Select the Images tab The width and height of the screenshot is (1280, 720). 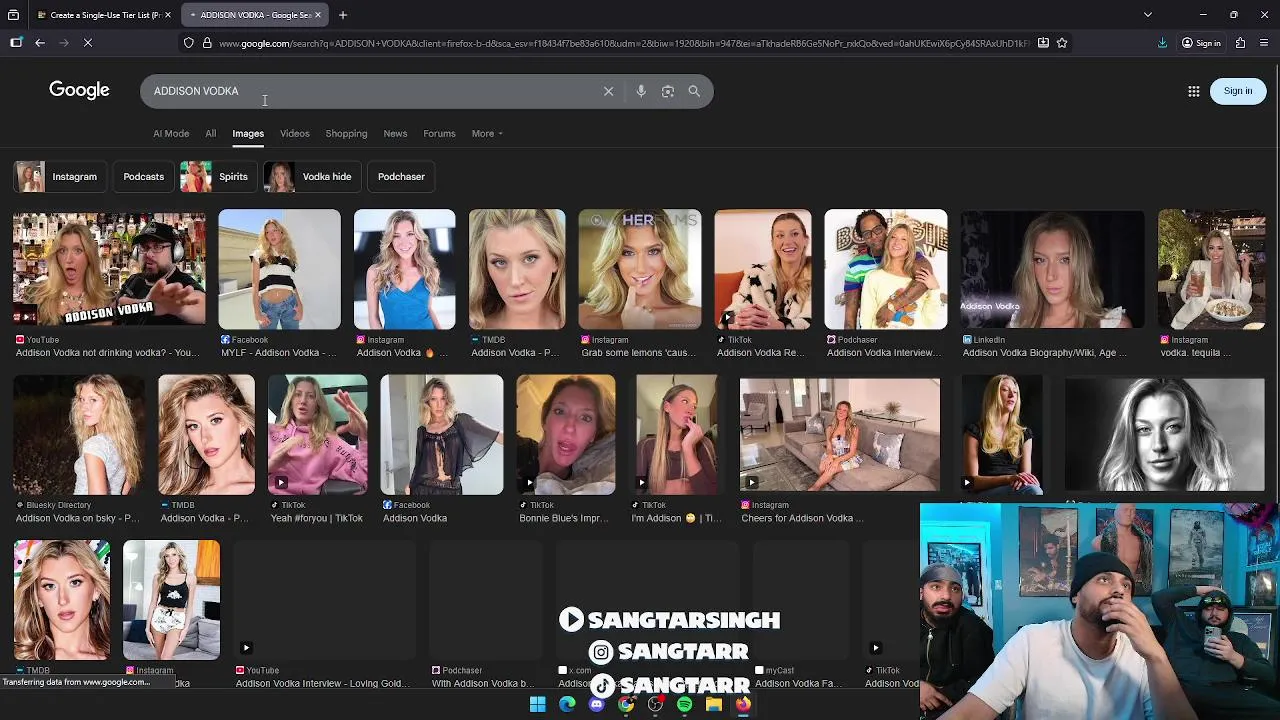click(x=248, y=133)
